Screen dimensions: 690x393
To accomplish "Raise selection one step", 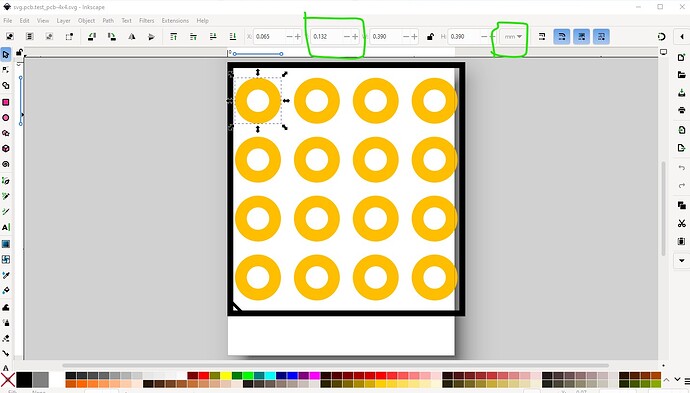I will pos(194,37).
